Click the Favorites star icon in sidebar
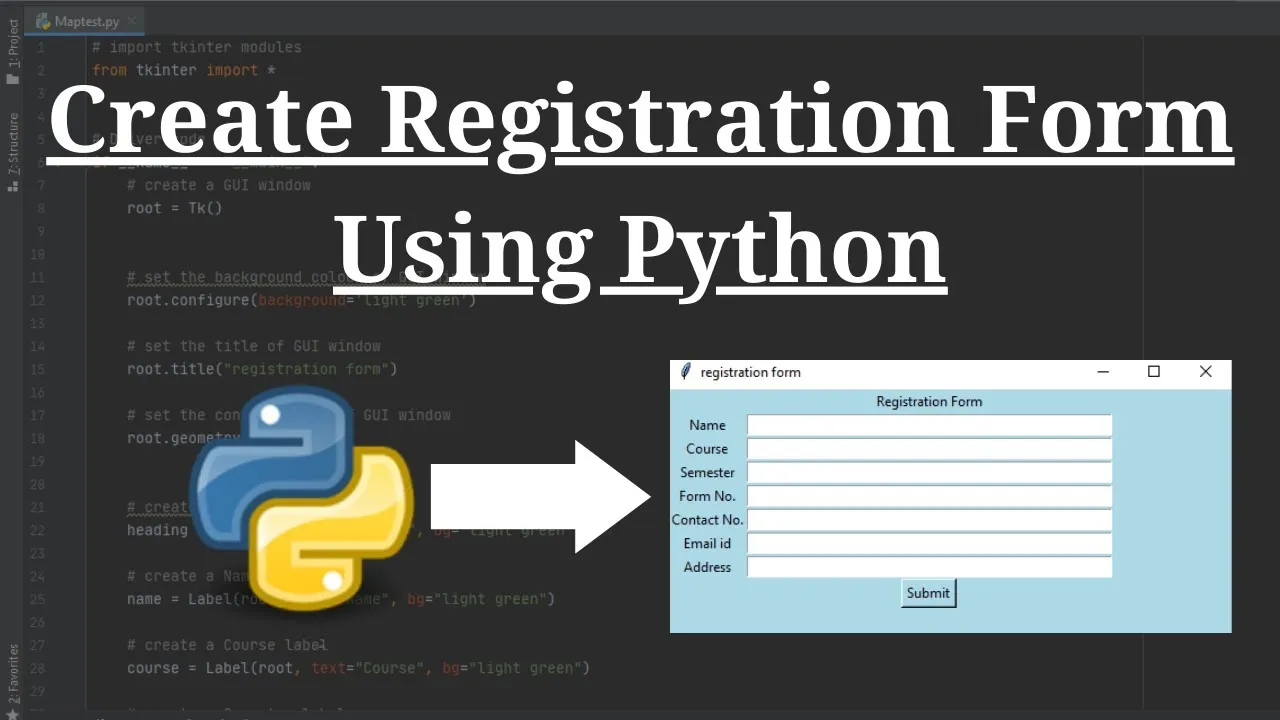Image resolution: width=1280 pixels, height=720 pixels. (x=12, y=713)
